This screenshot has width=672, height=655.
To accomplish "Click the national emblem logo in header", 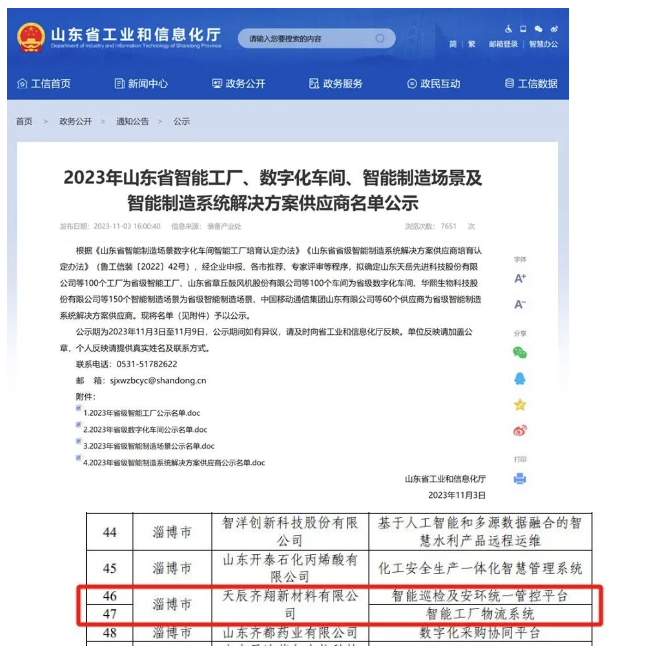I will pyautogui.click(x=31, y=37).
